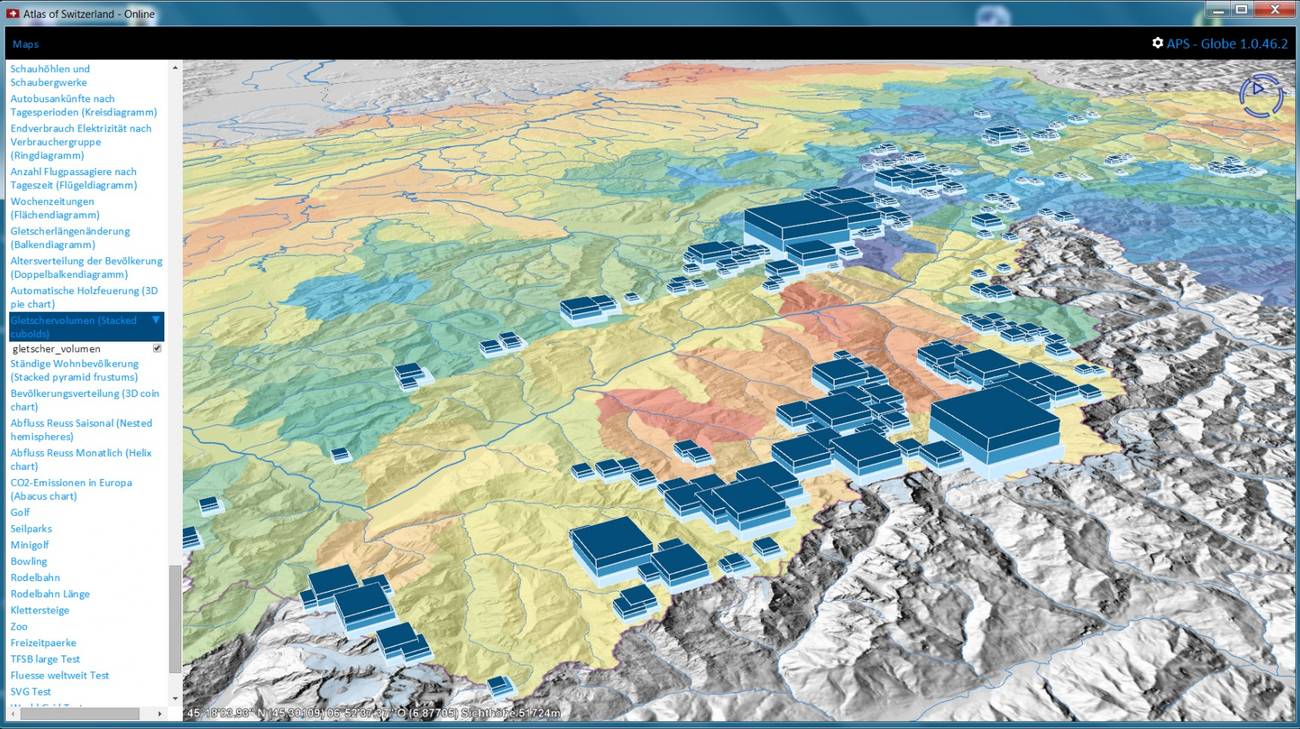Select the Freizeitpaerke entry
Image resolution: width=1300 pixels, height=729 pixels.
point(43,643)
